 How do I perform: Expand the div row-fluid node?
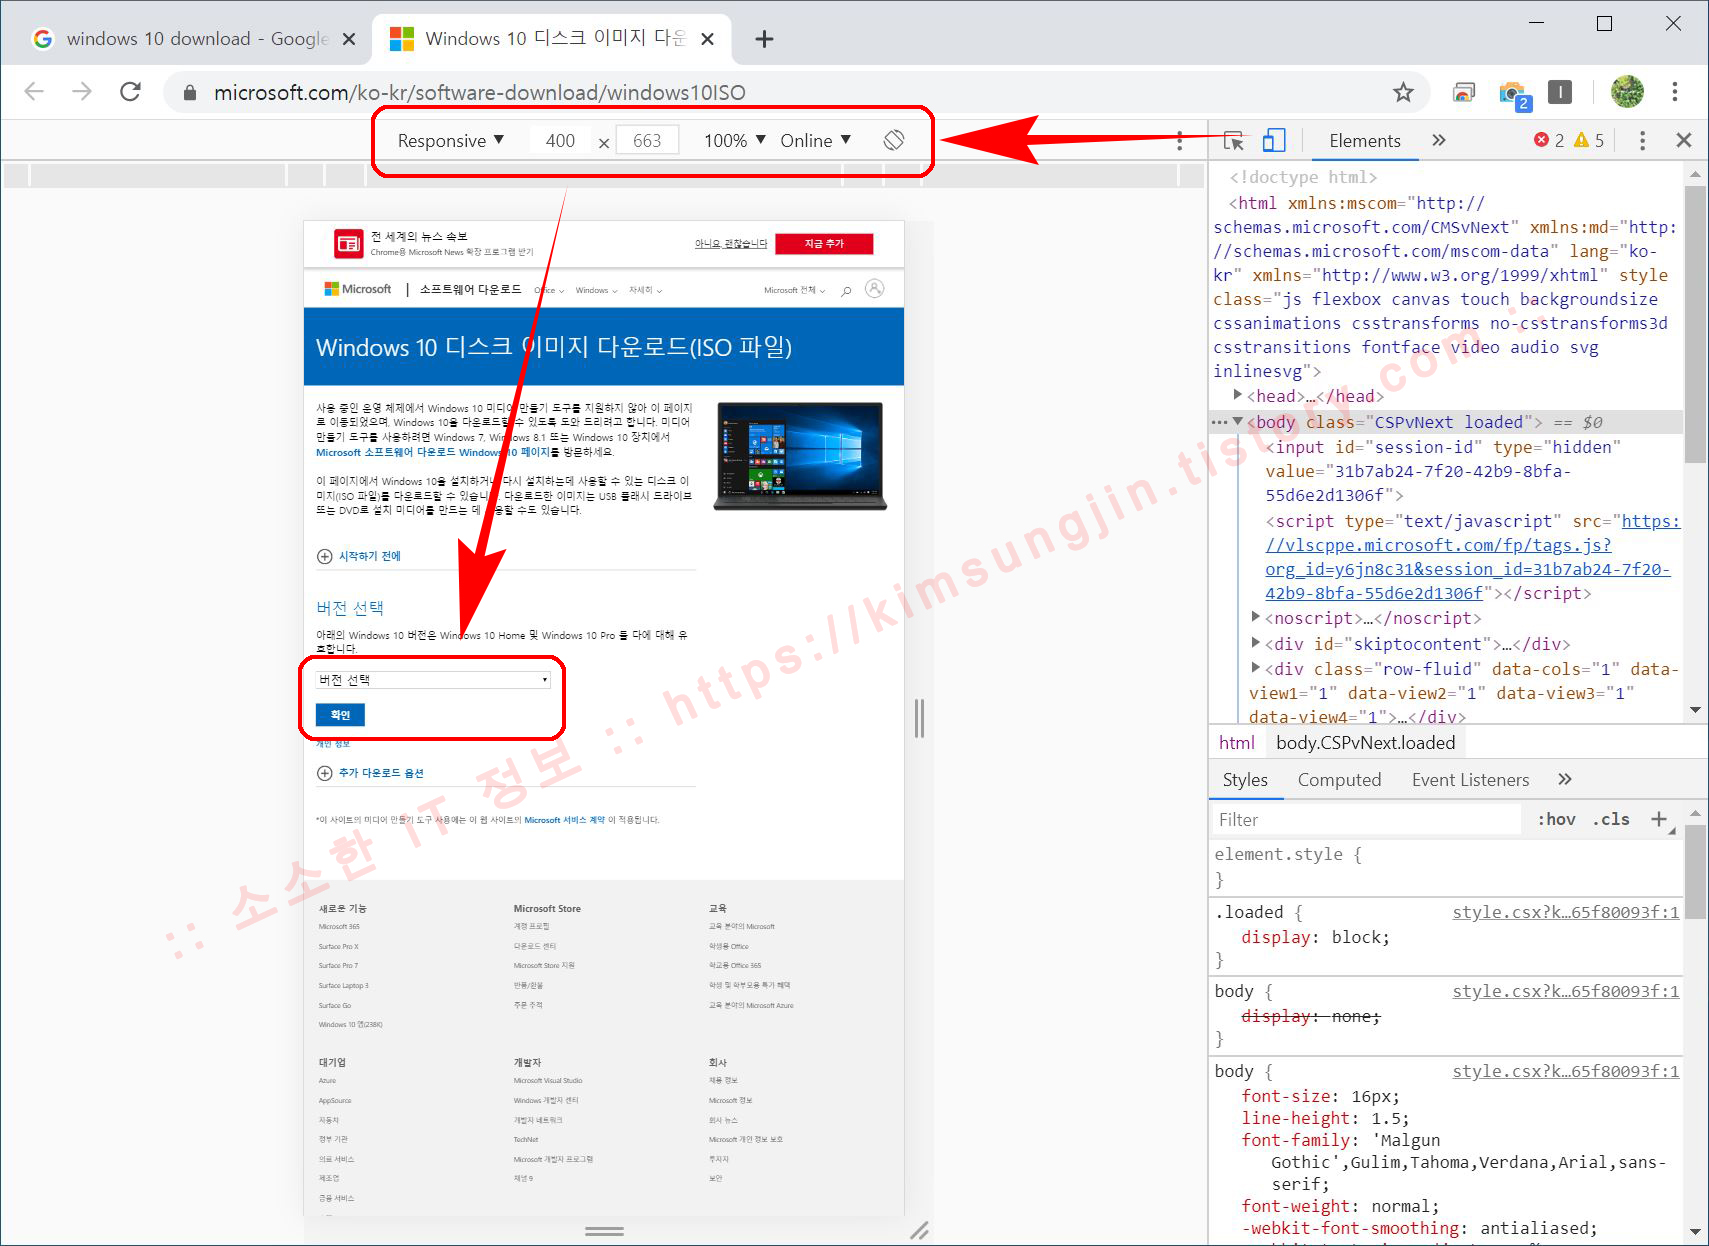[1257, 668]
